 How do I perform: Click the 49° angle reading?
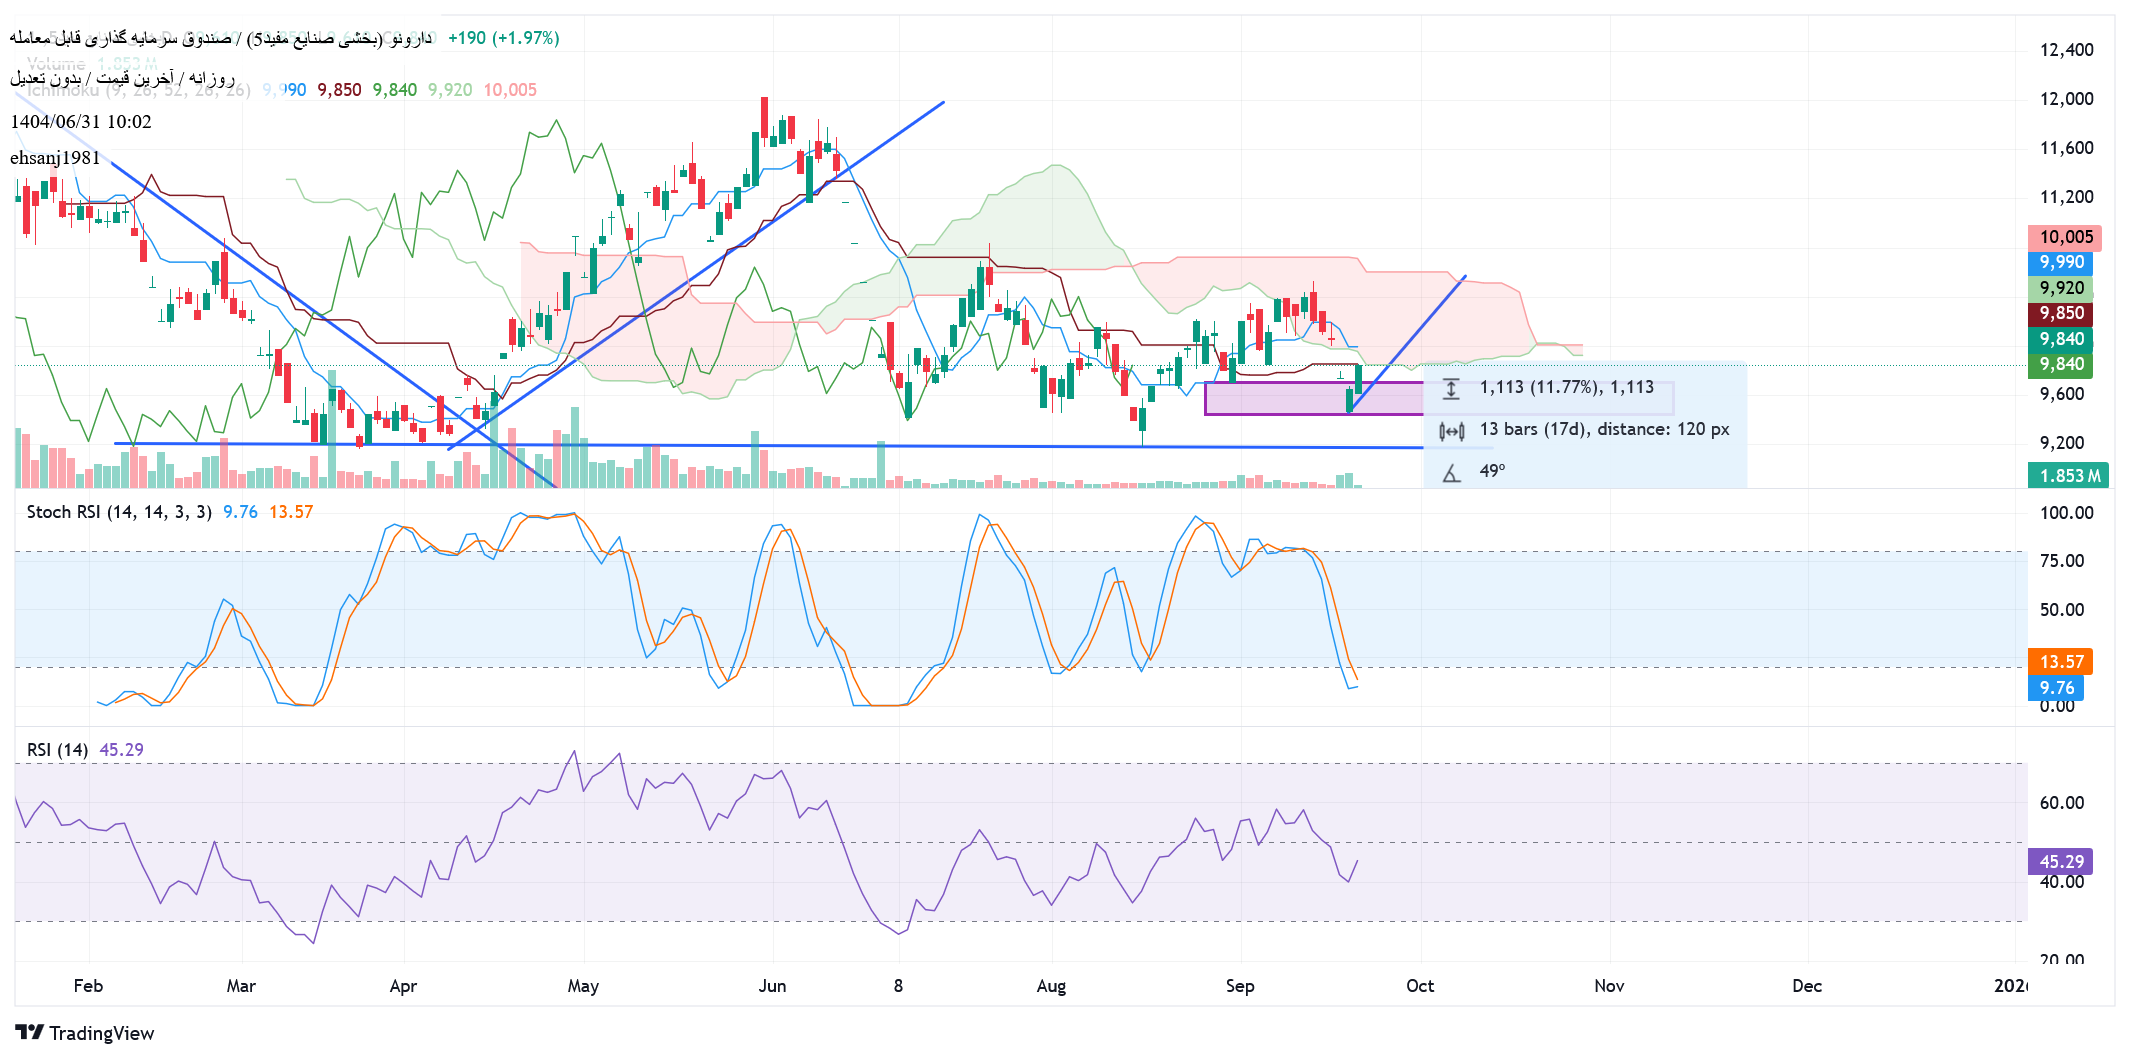tap(1492, 471)
